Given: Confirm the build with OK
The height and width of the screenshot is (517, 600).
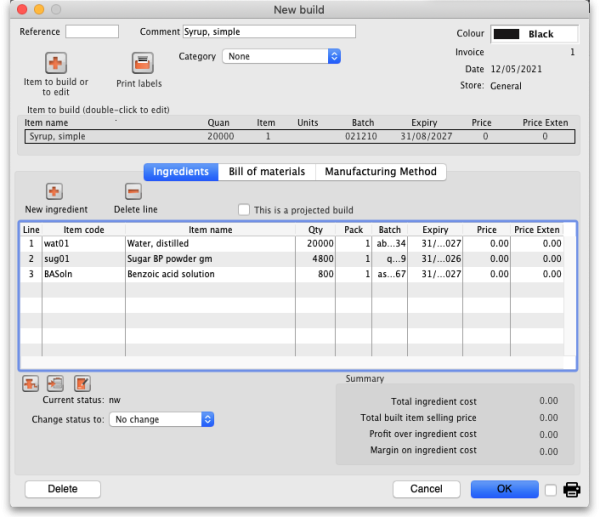Looking at the screenshot, I should click(504, 489).
